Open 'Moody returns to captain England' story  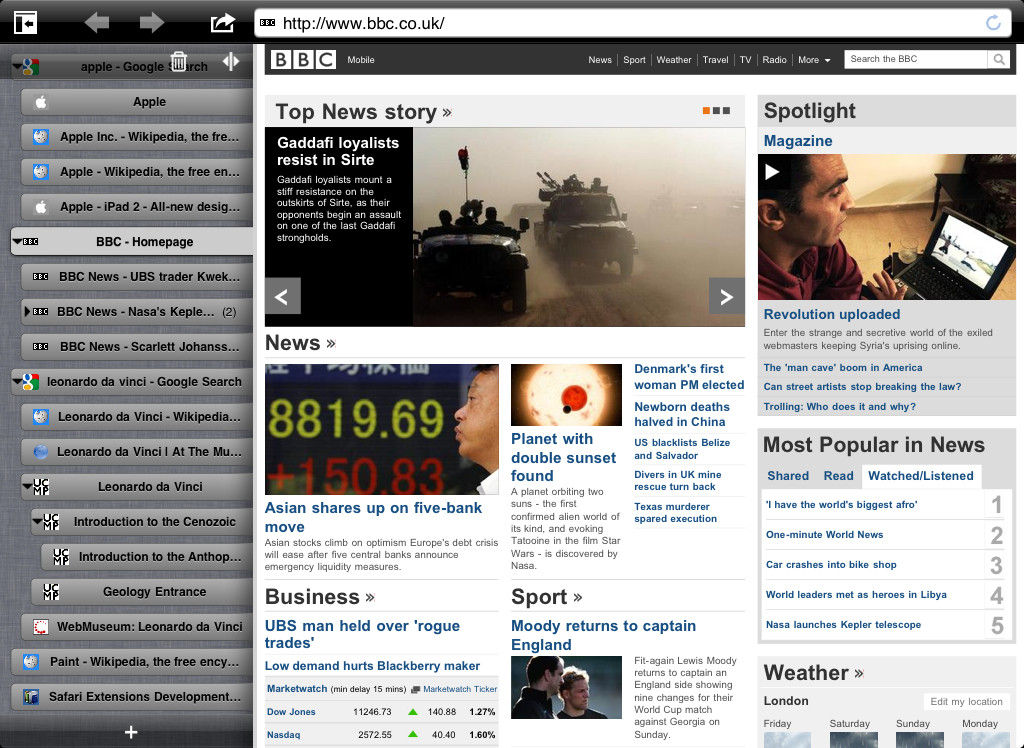click(x=603, y=635)
